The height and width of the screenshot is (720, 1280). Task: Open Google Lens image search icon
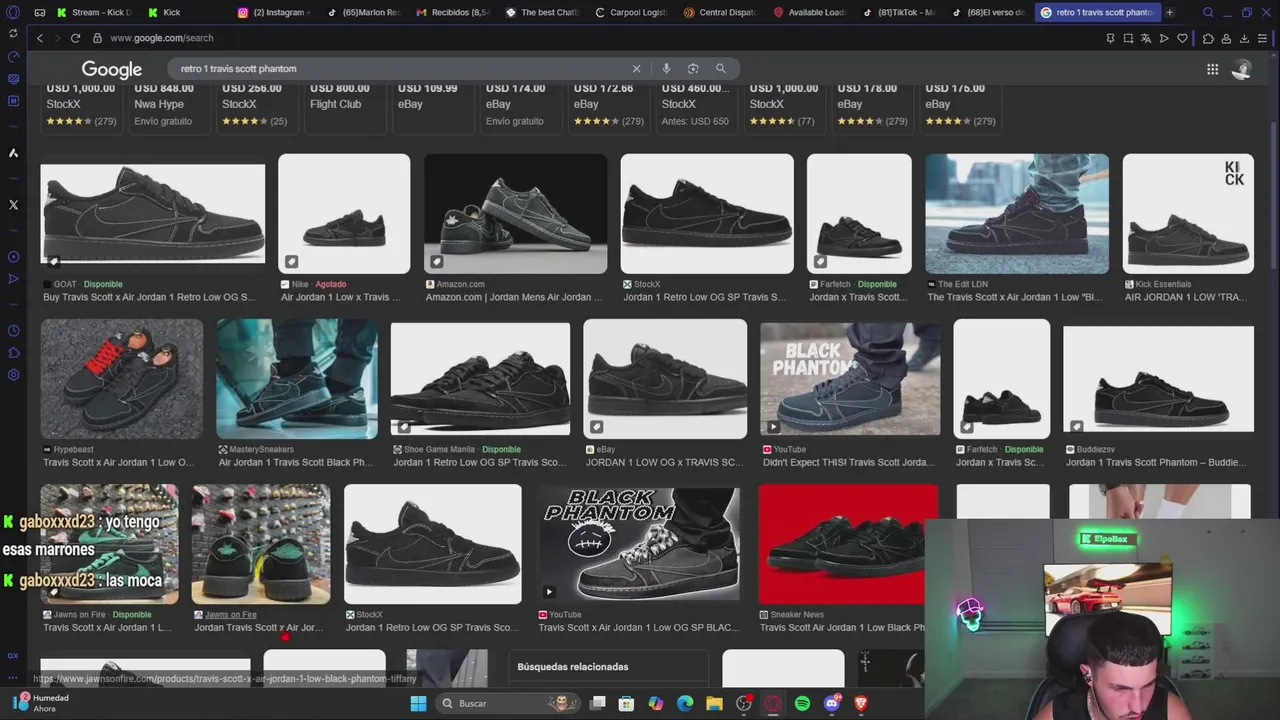693,69
